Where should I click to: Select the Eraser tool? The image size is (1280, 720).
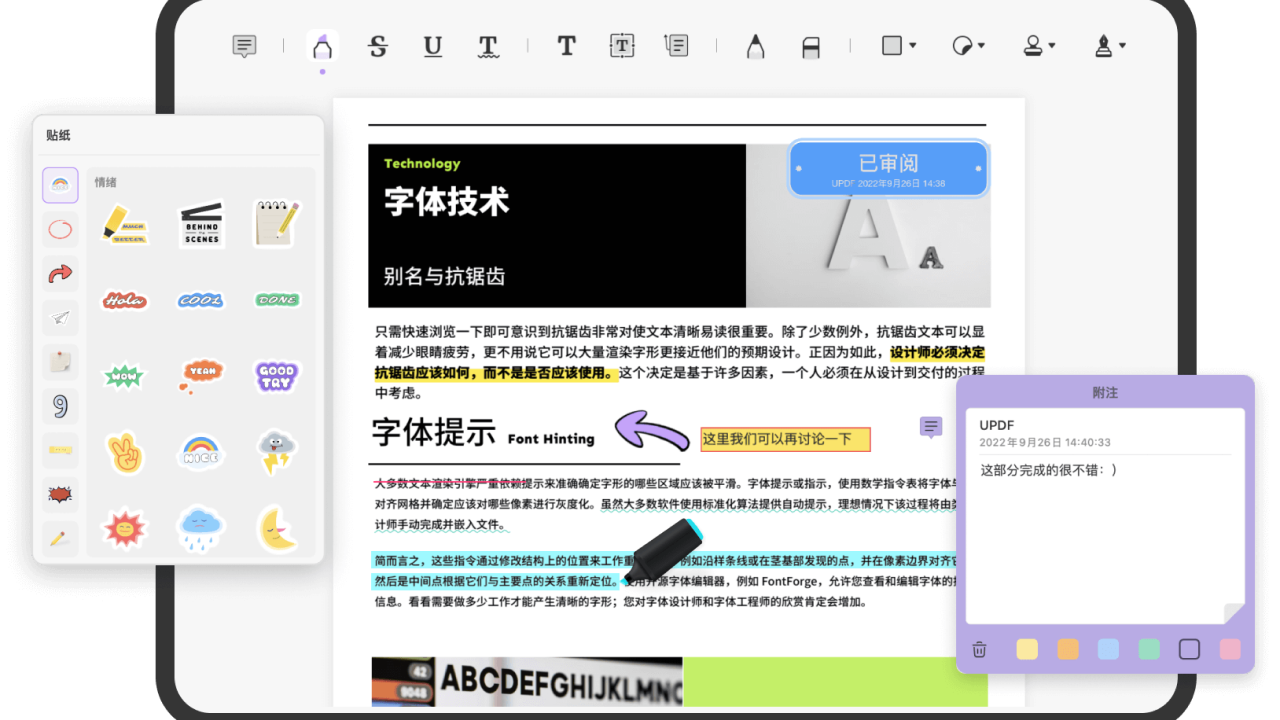pos(810,46)
